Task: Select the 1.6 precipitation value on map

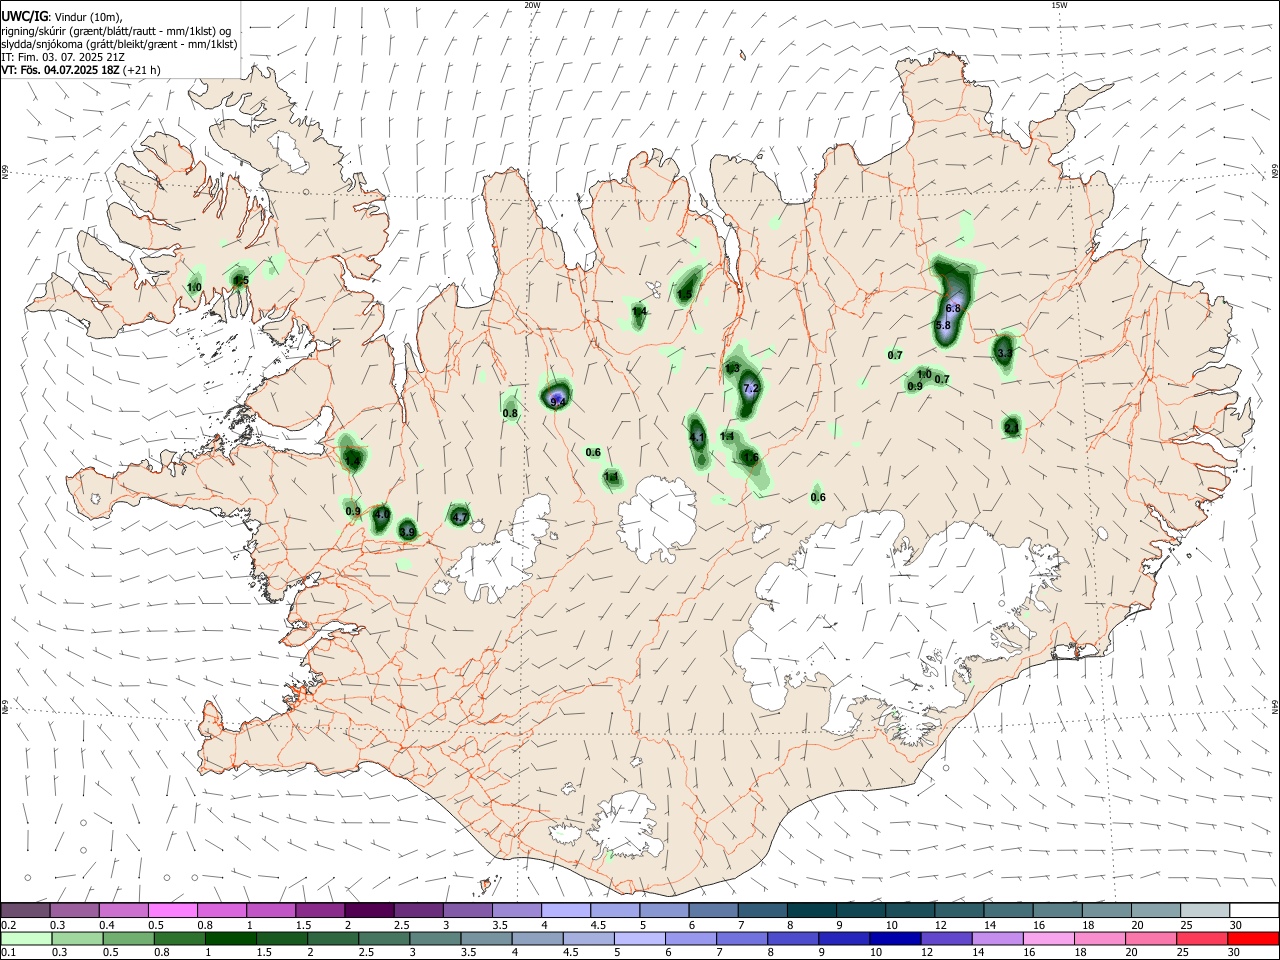Action: pos(751,457)
